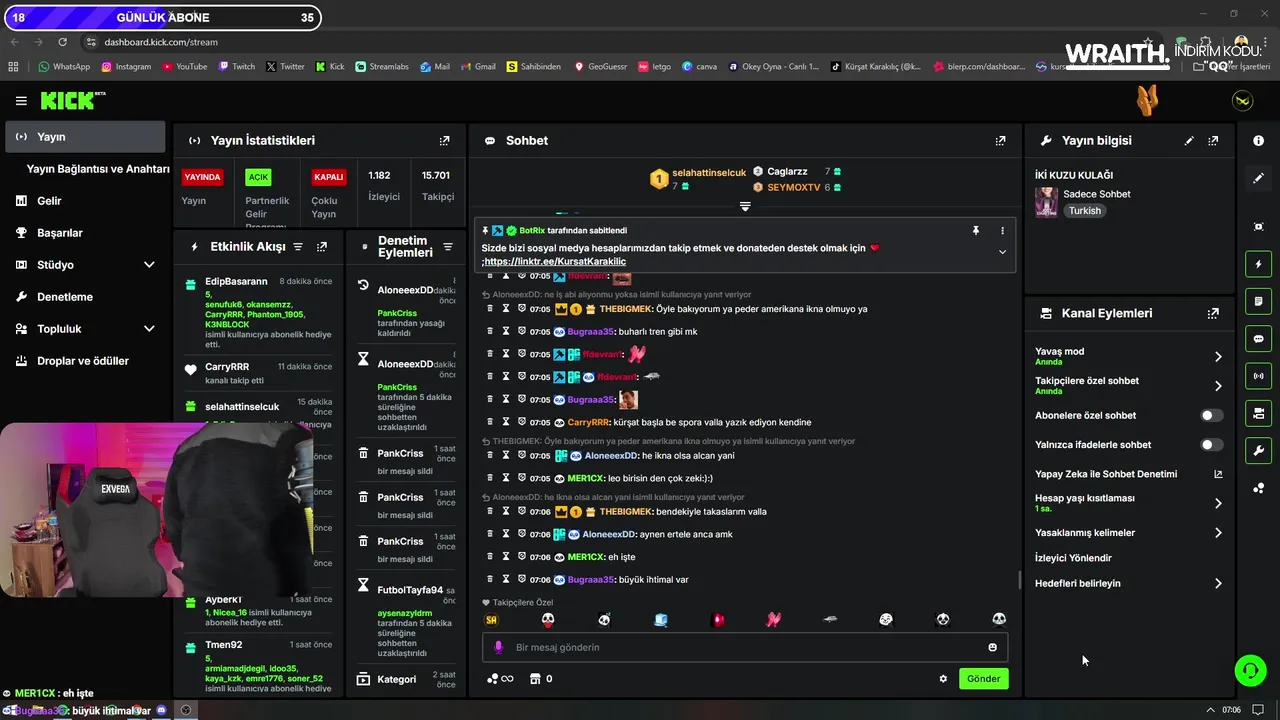The height and width of the screenshot is (720, 1280).
Task: Pop out the Sohbet chat panel
Action: tap(1000, 141)
